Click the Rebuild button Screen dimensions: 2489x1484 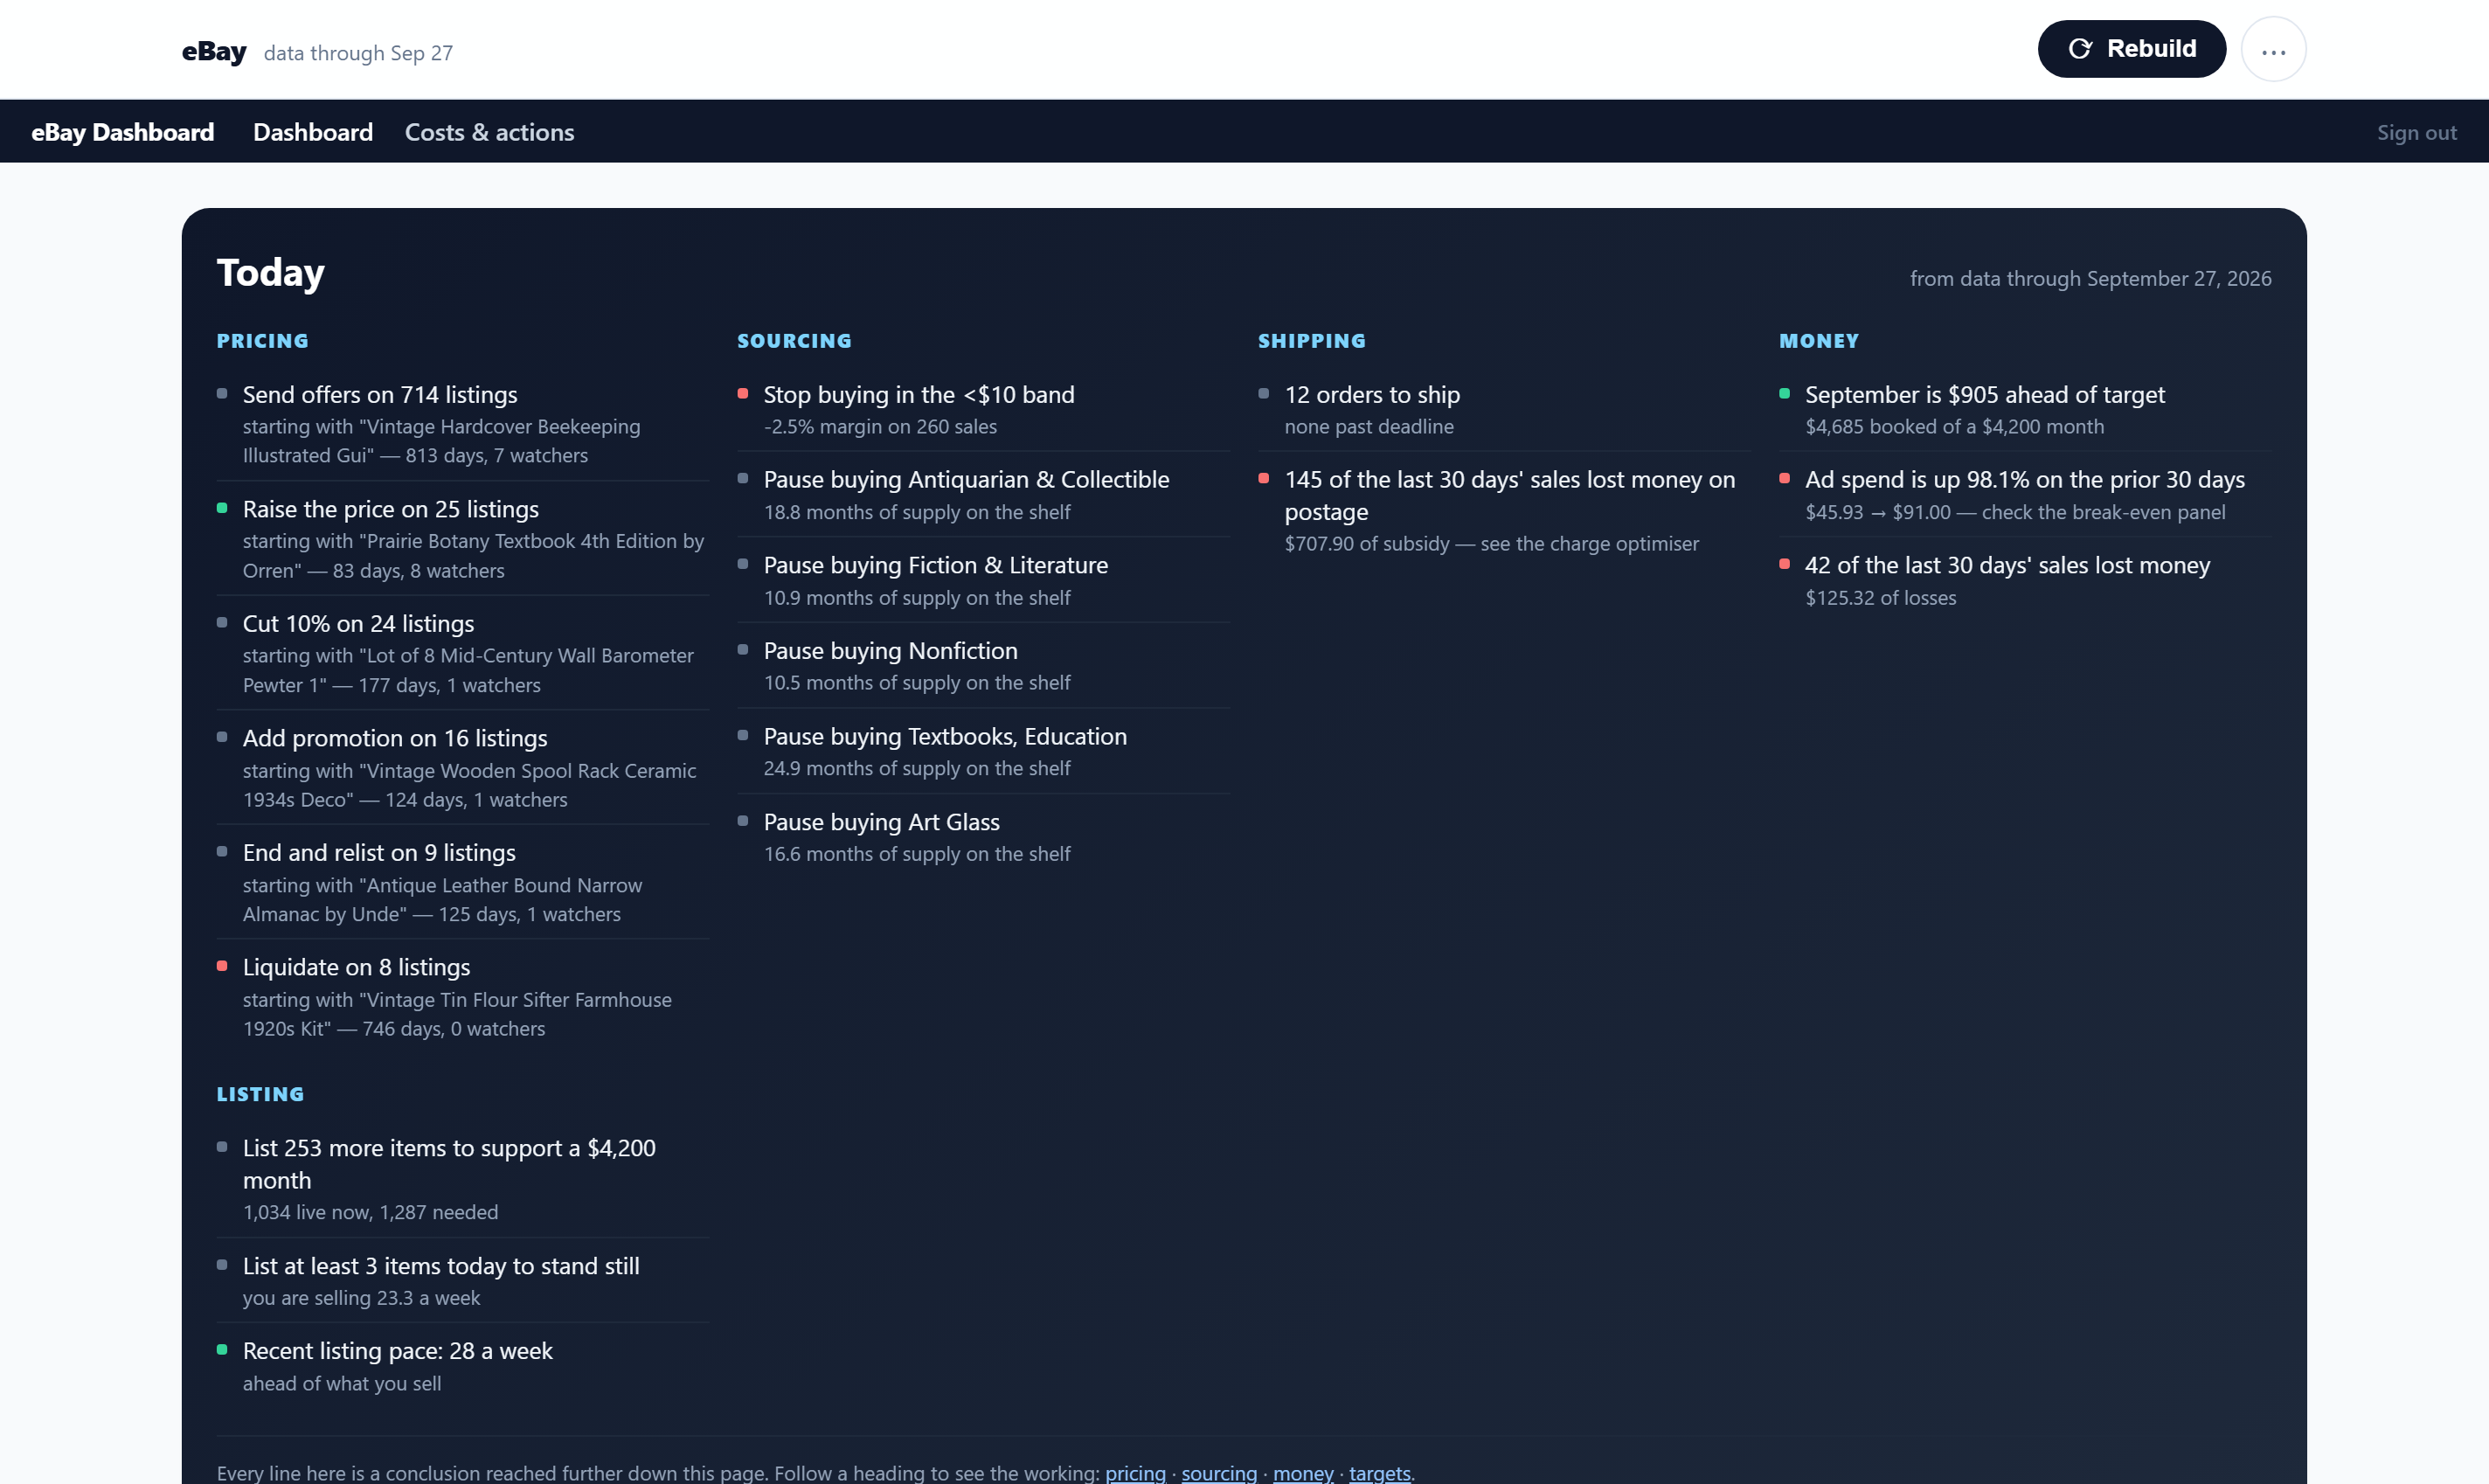(2131, 49)
